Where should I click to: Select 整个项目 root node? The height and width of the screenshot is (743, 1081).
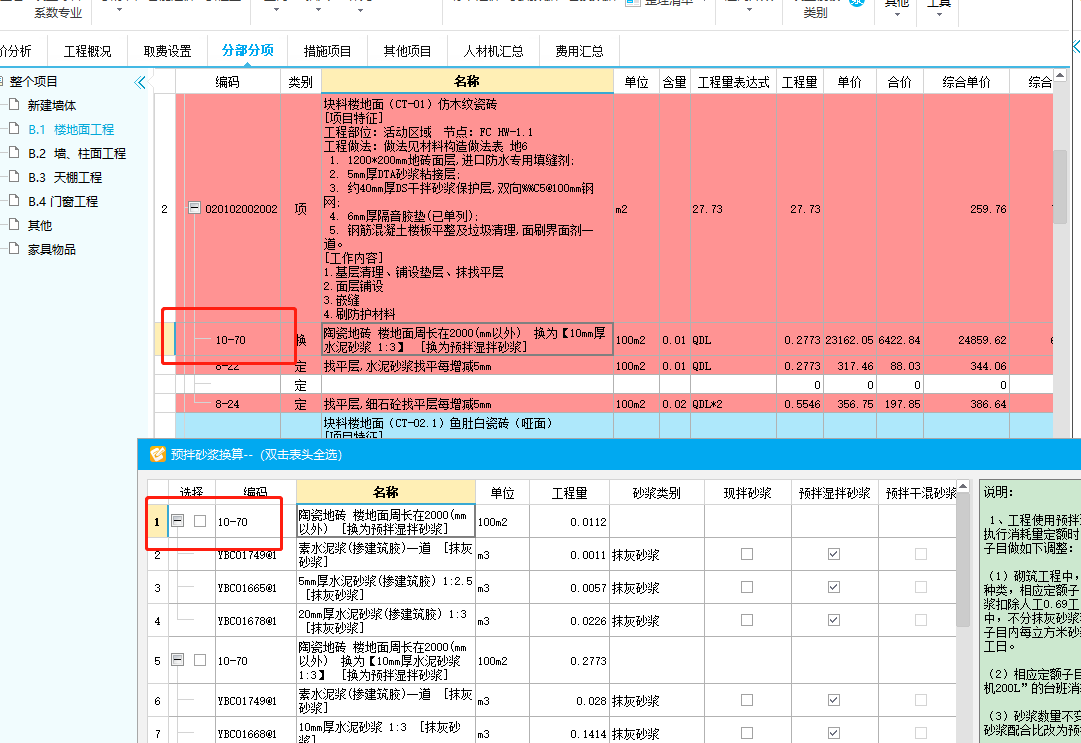33,81
